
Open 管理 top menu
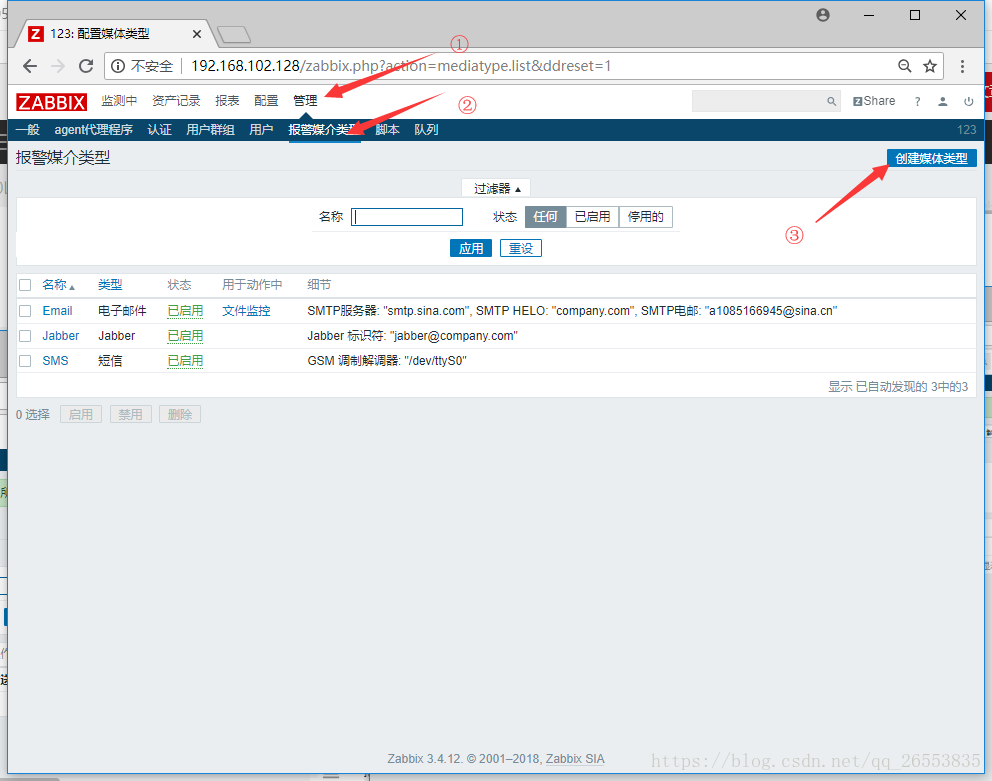pyautogui.click(x=305, y=101)
